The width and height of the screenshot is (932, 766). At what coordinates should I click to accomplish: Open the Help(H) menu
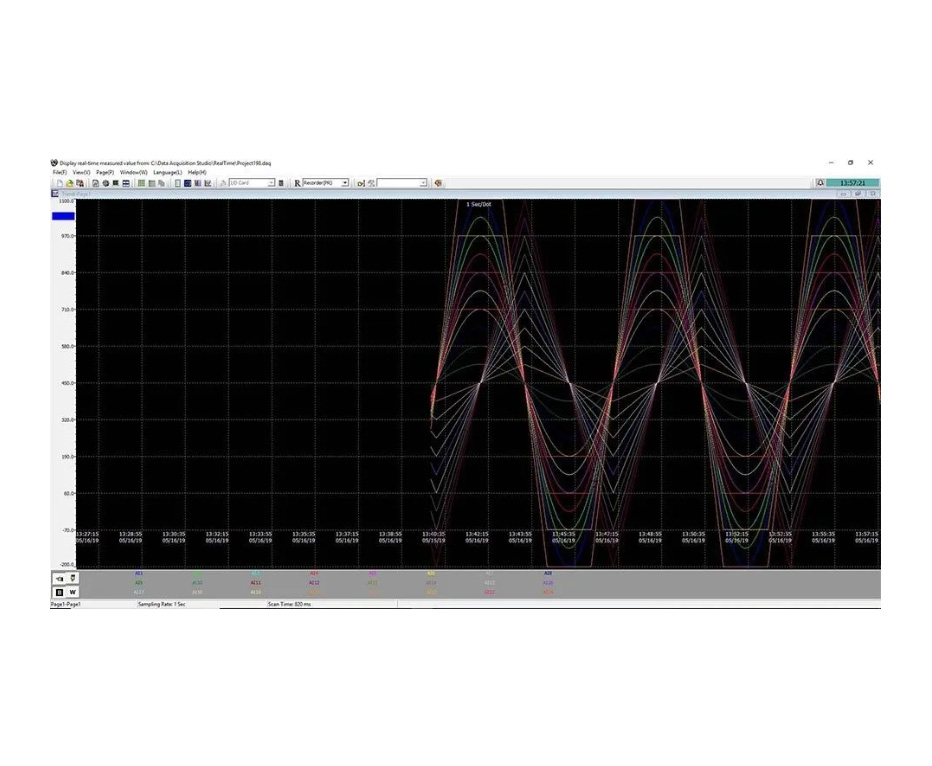197,172
